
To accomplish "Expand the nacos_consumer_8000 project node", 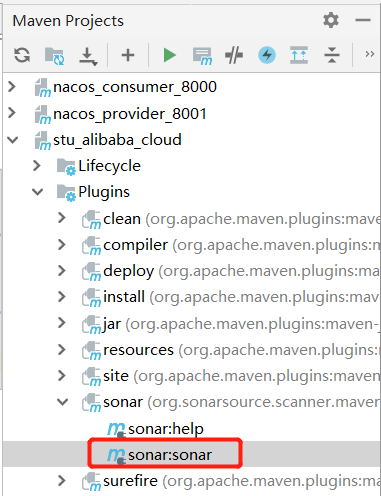I will click(x=12, y=87).
